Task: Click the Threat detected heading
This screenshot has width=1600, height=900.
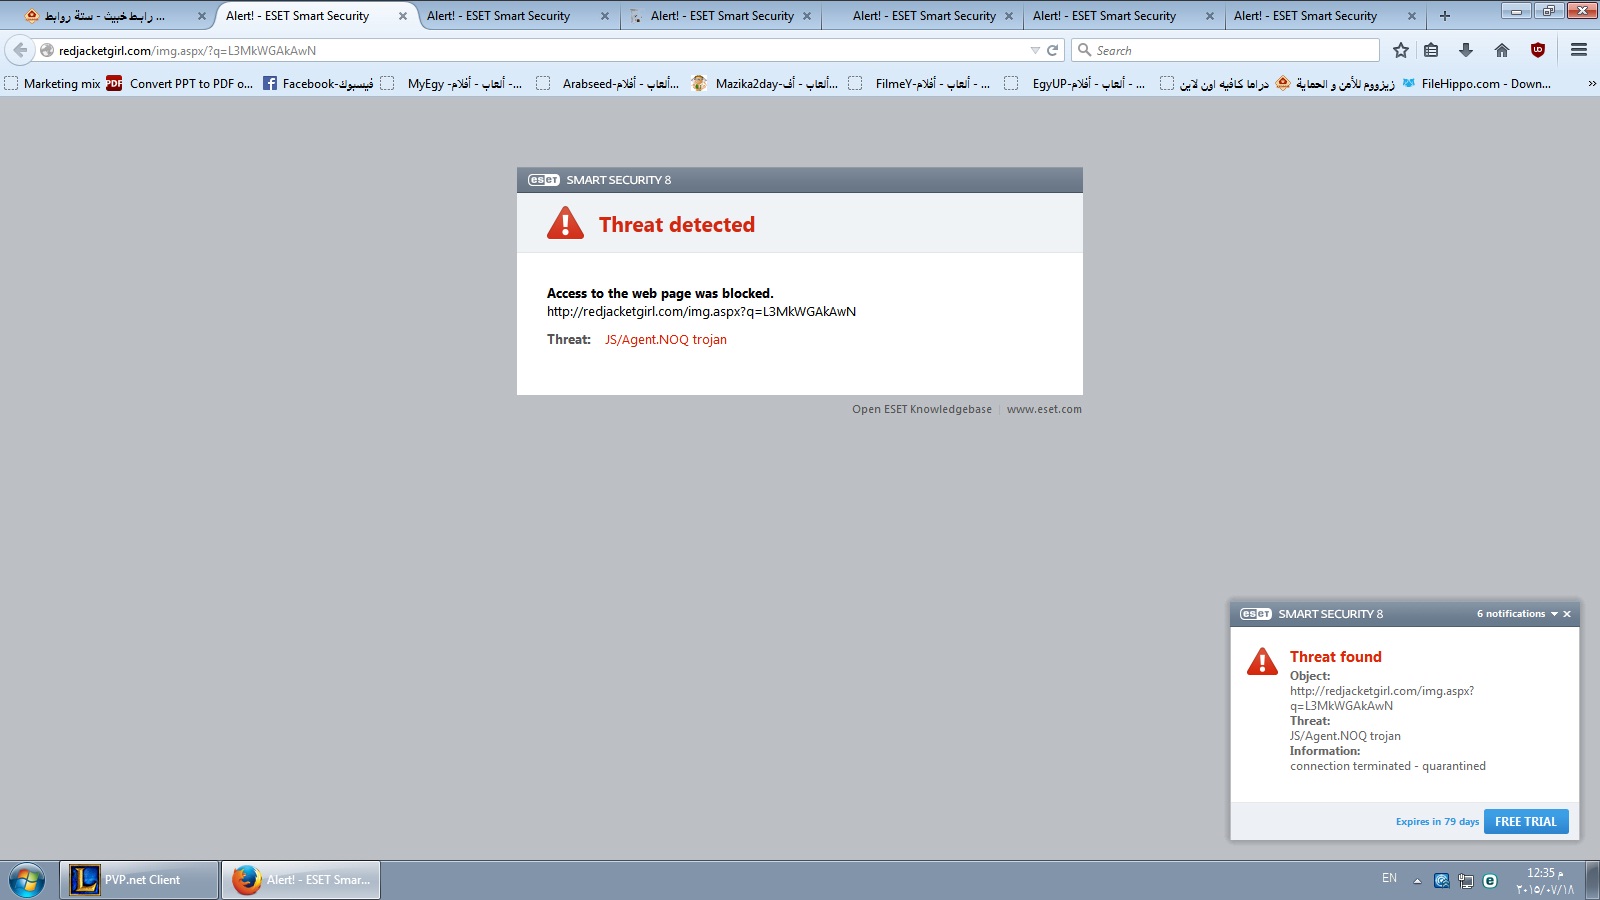Action: pos(677,225)
